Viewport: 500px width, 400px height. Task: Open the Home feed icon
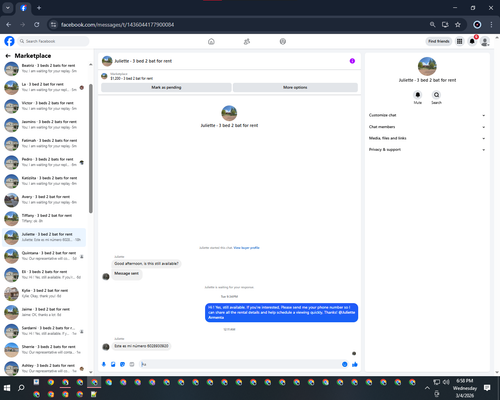pyautogui.click(x=211, y=41)
